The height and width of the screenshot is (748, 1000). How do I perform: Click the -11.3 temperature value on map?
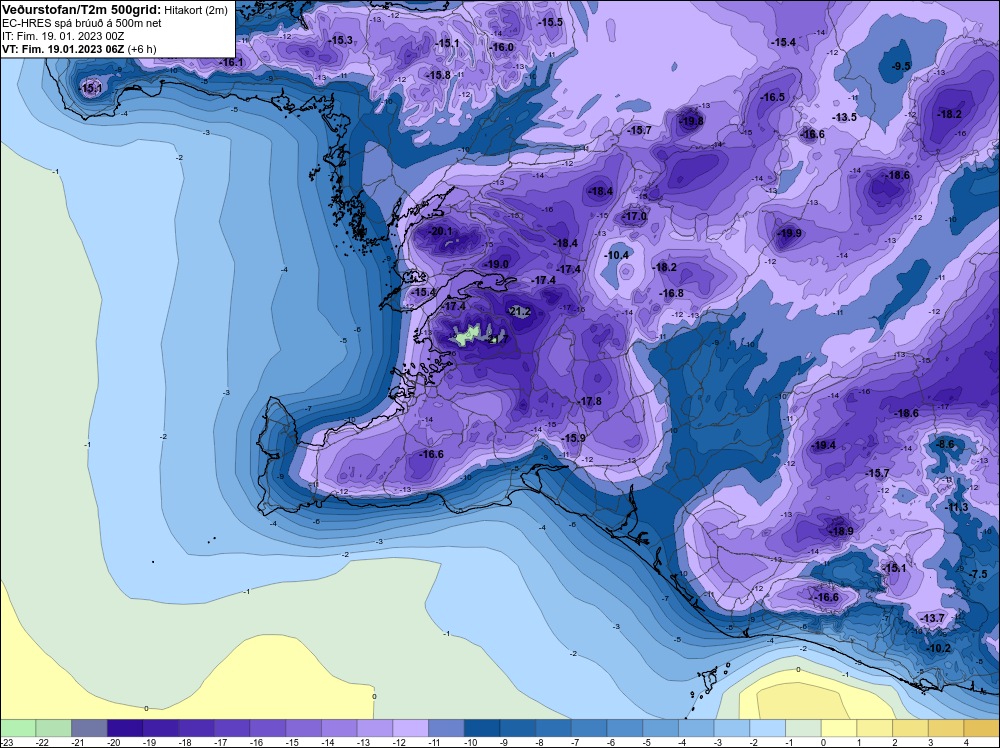958,507
